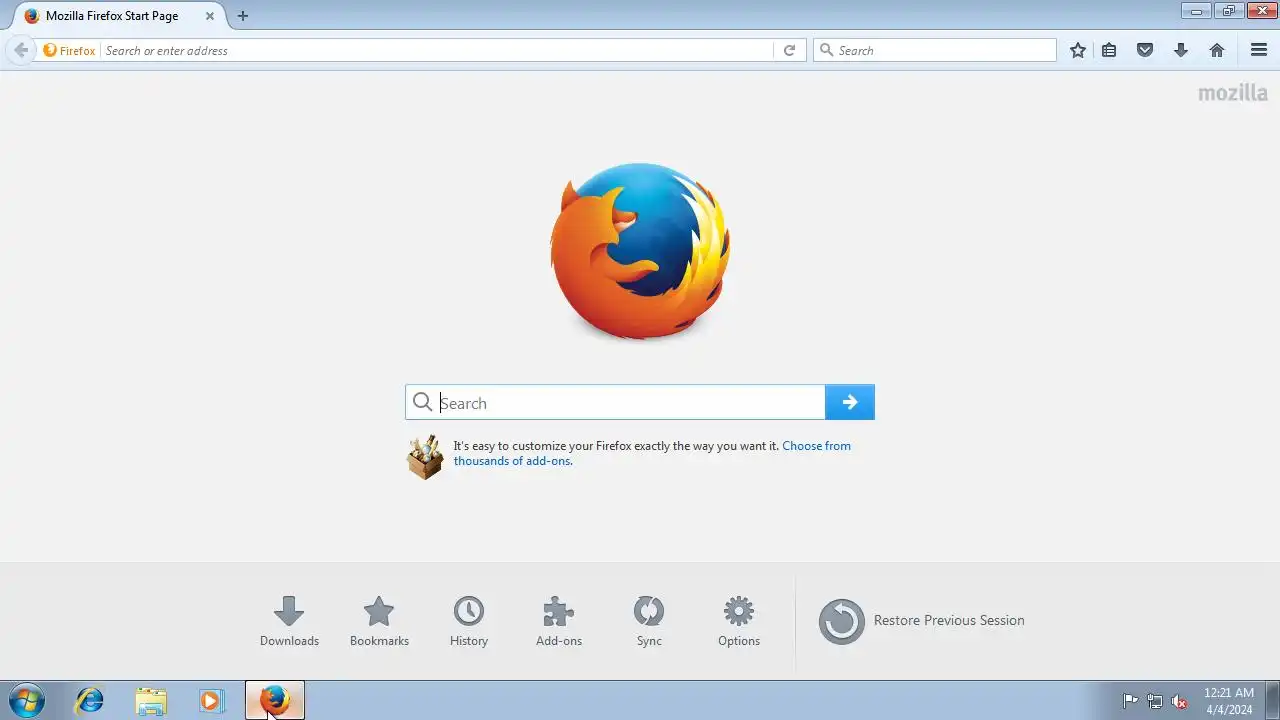The width and height of the screenshot is (1280, 720).
Task: Go to the home page icon
Action: coord(1217,50)
